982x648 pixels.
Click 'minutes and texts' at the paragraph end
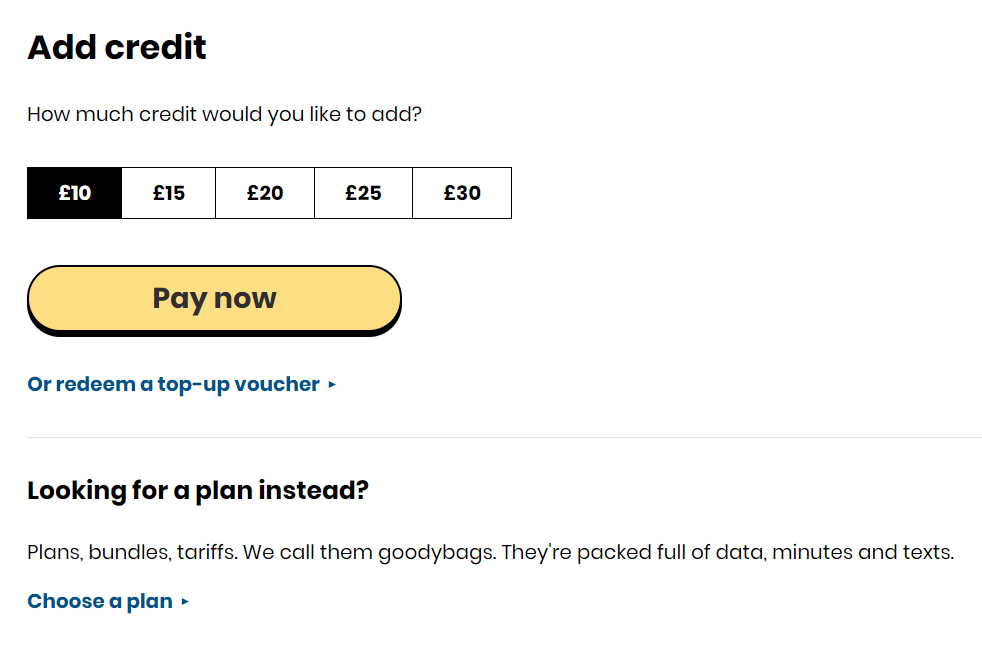tap(863, 552)
